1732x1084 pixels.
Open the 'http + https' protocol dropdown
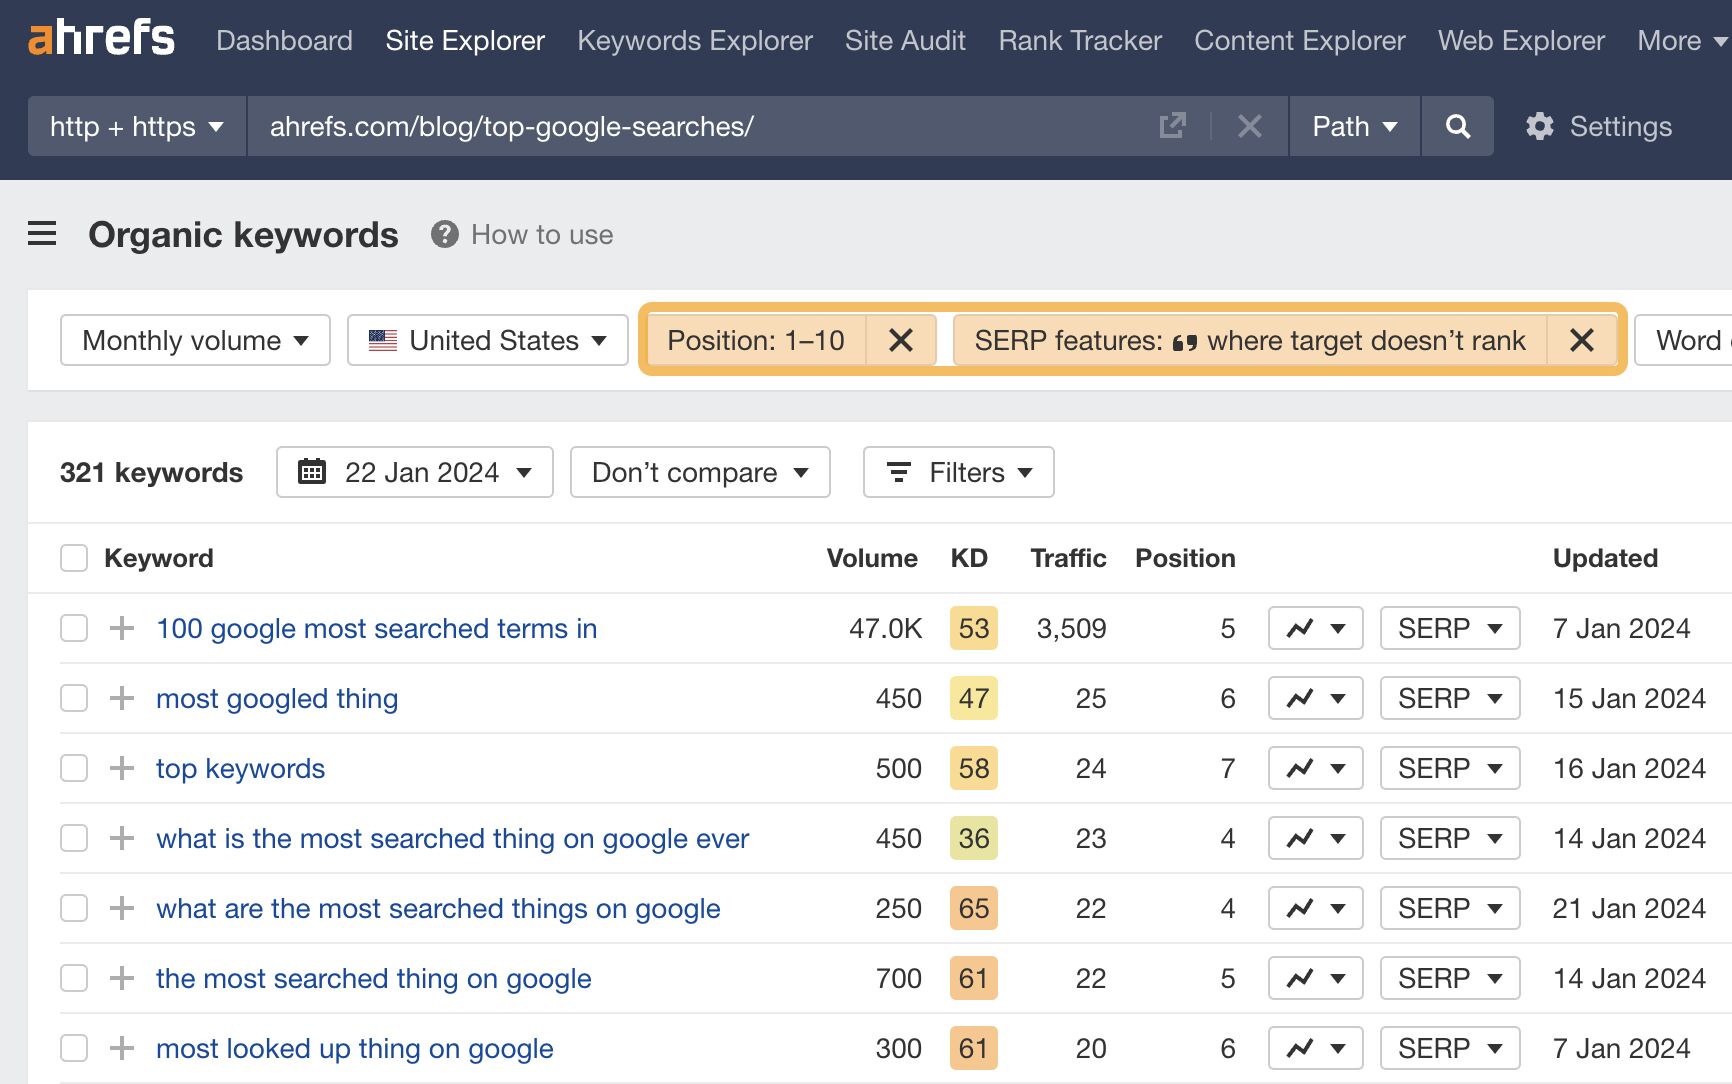pos(134,126)
